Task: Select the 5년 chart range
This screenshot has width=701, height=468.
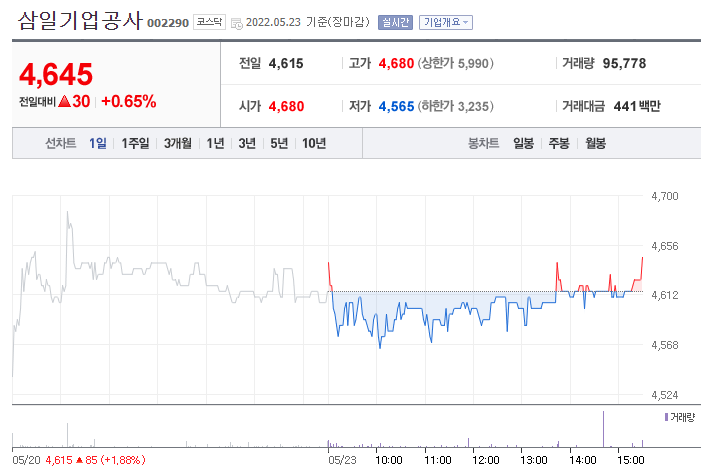Action: [x=279, y=143]
